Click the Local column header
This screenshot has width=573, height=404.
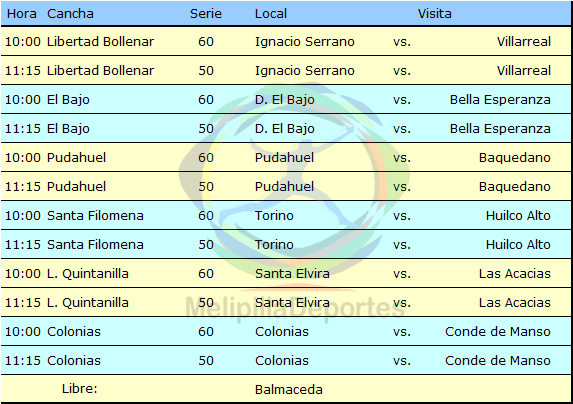pyautogui.click(x=271, y=14)
